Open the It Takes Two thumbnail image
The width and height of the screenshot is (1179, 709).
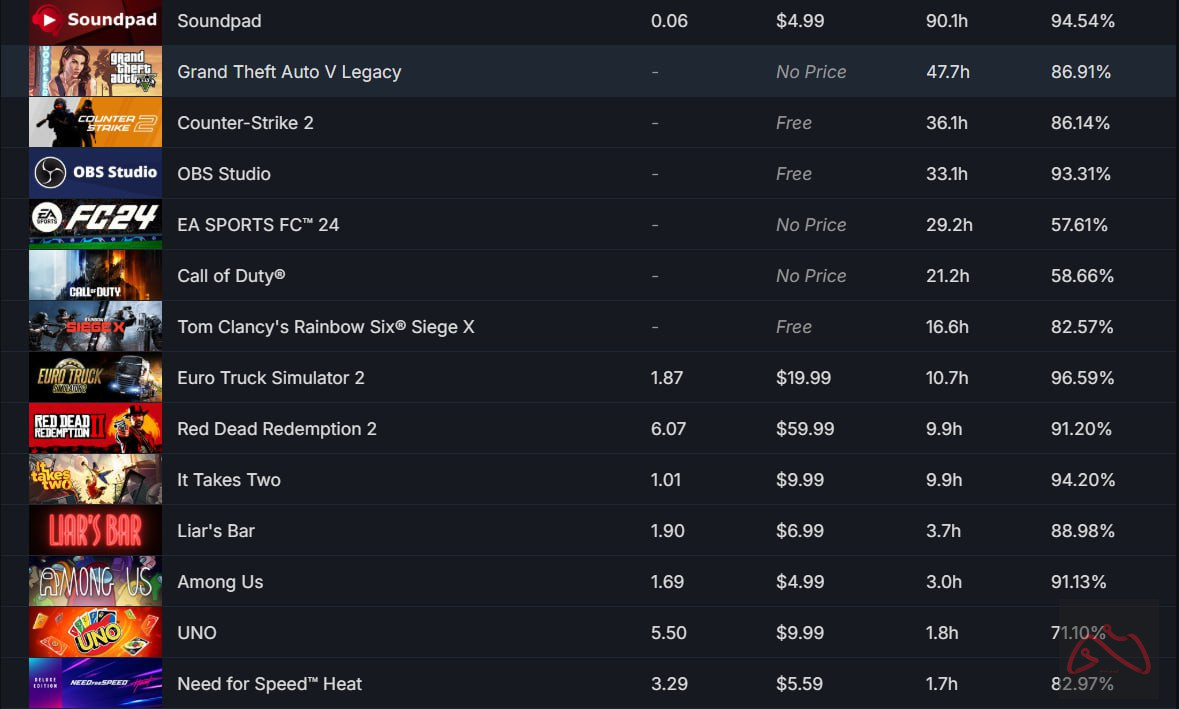tap(95, 480)
